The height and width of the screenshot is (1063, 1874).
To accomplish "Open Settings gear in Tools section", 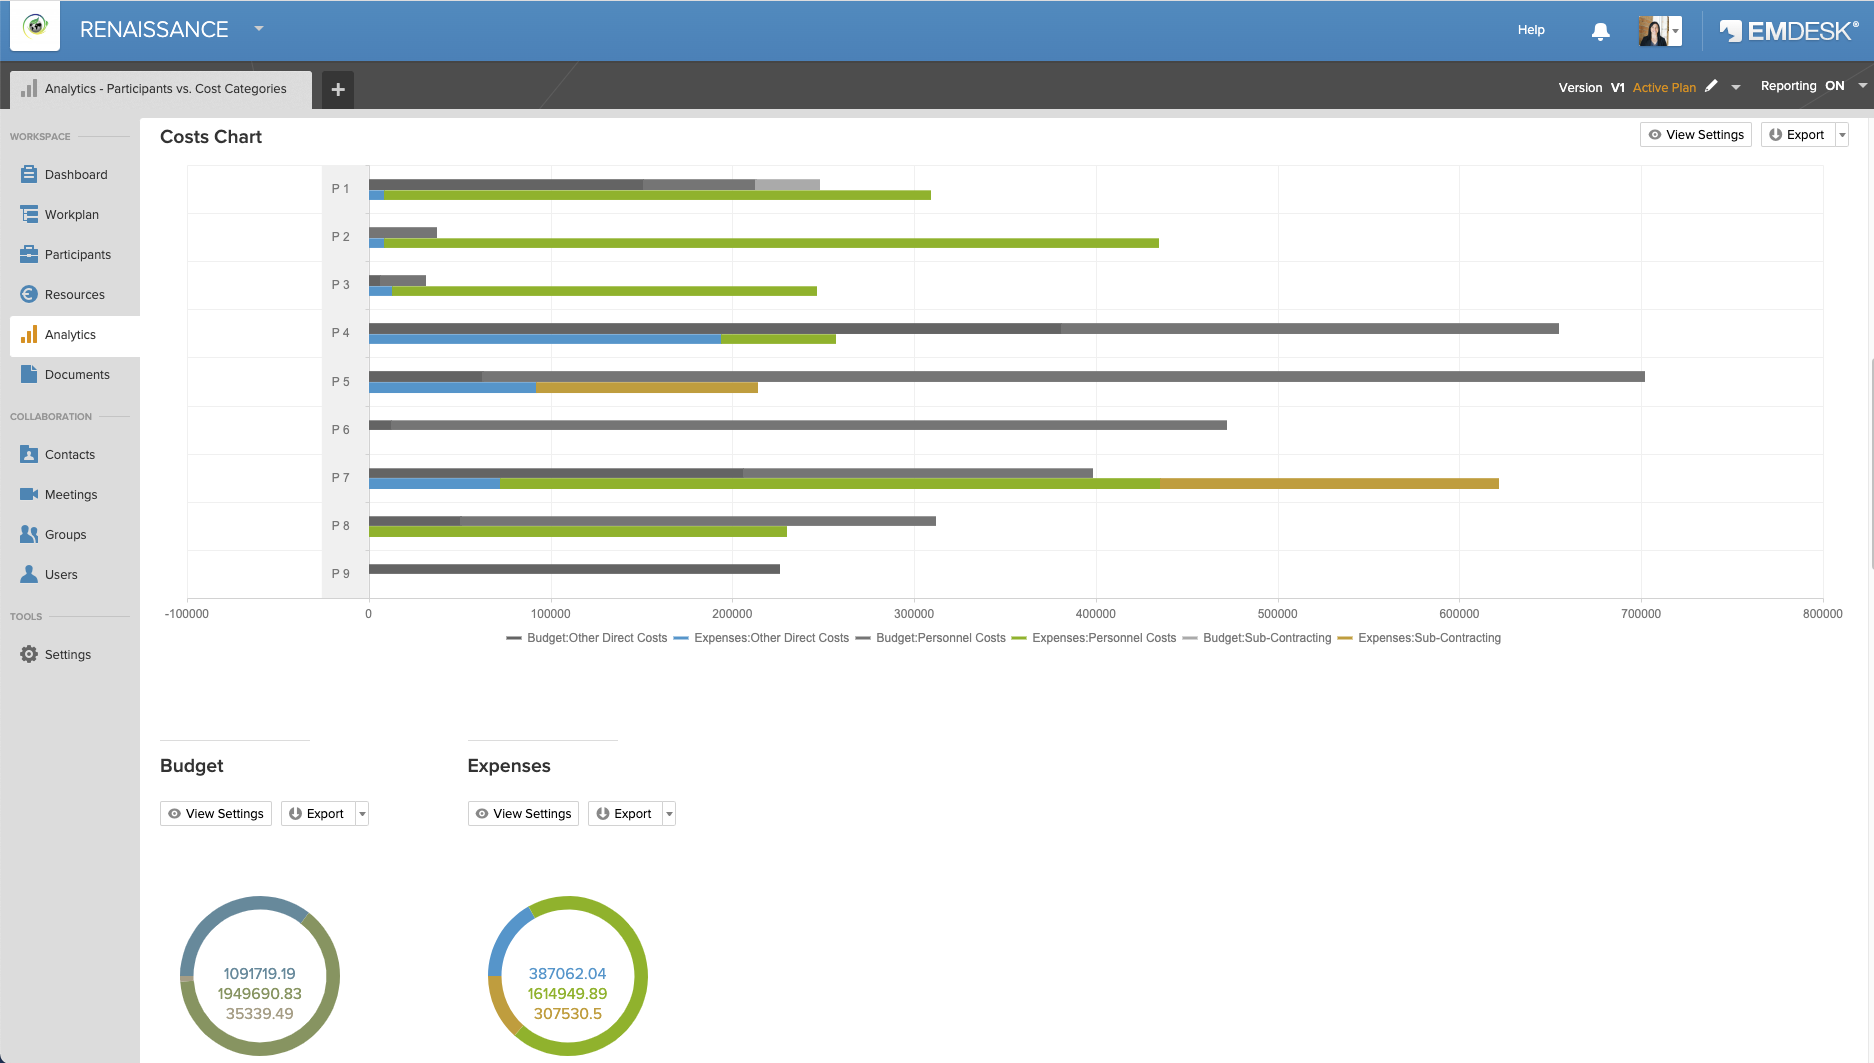I will pos(29,654).
